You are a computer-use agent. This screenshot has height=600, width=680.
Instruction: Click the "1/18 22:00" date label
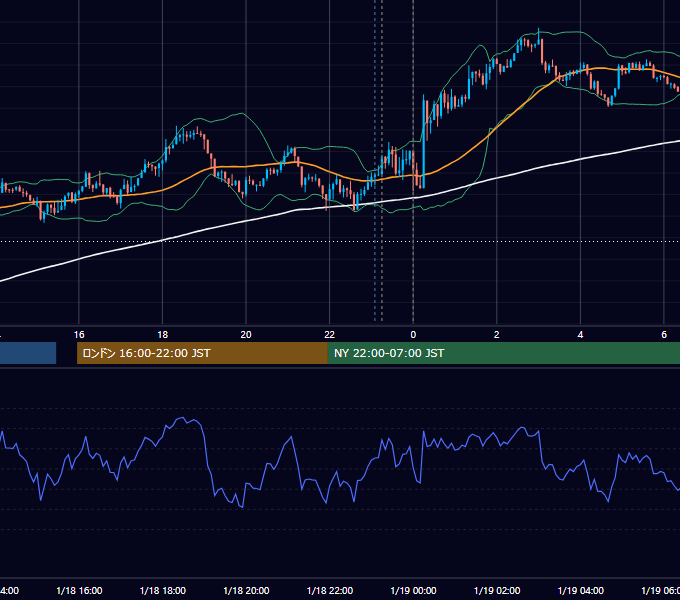coord(330,590)
